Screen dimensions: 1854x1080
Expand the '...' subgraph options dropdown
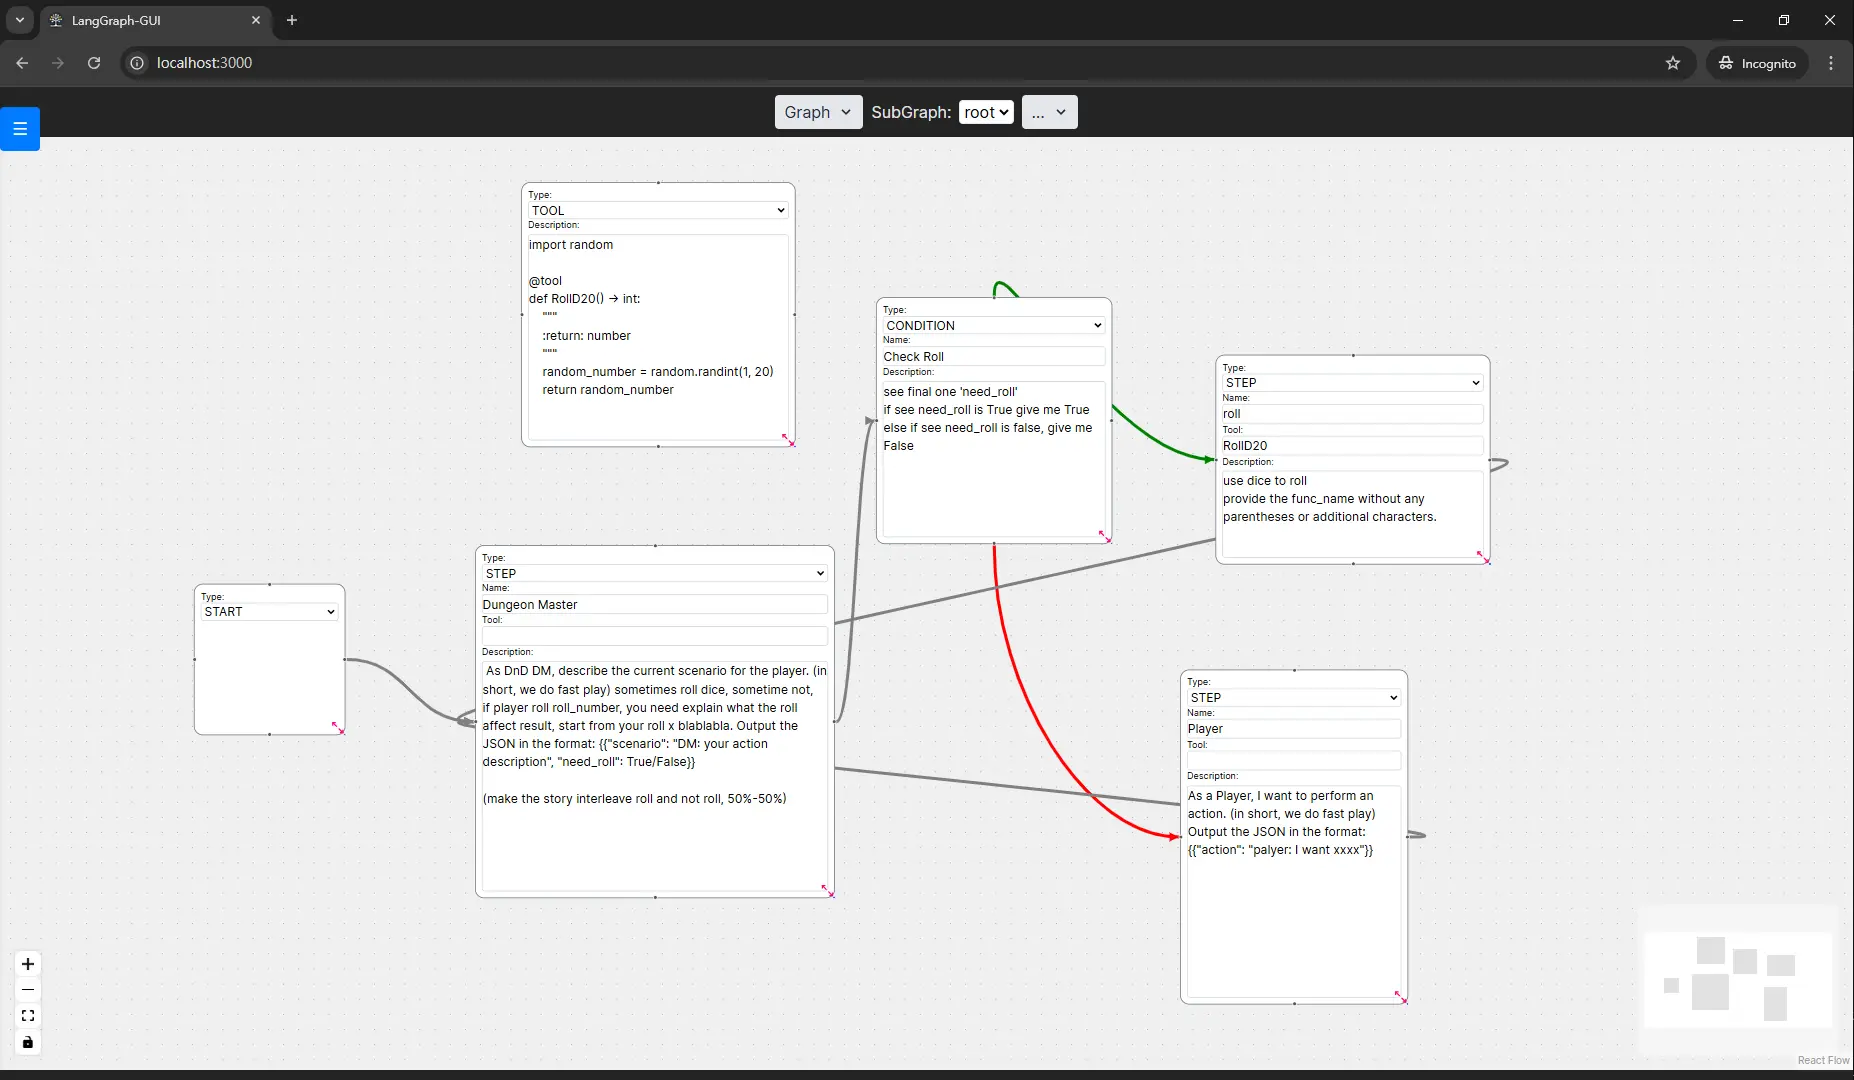click(1048, 112)
